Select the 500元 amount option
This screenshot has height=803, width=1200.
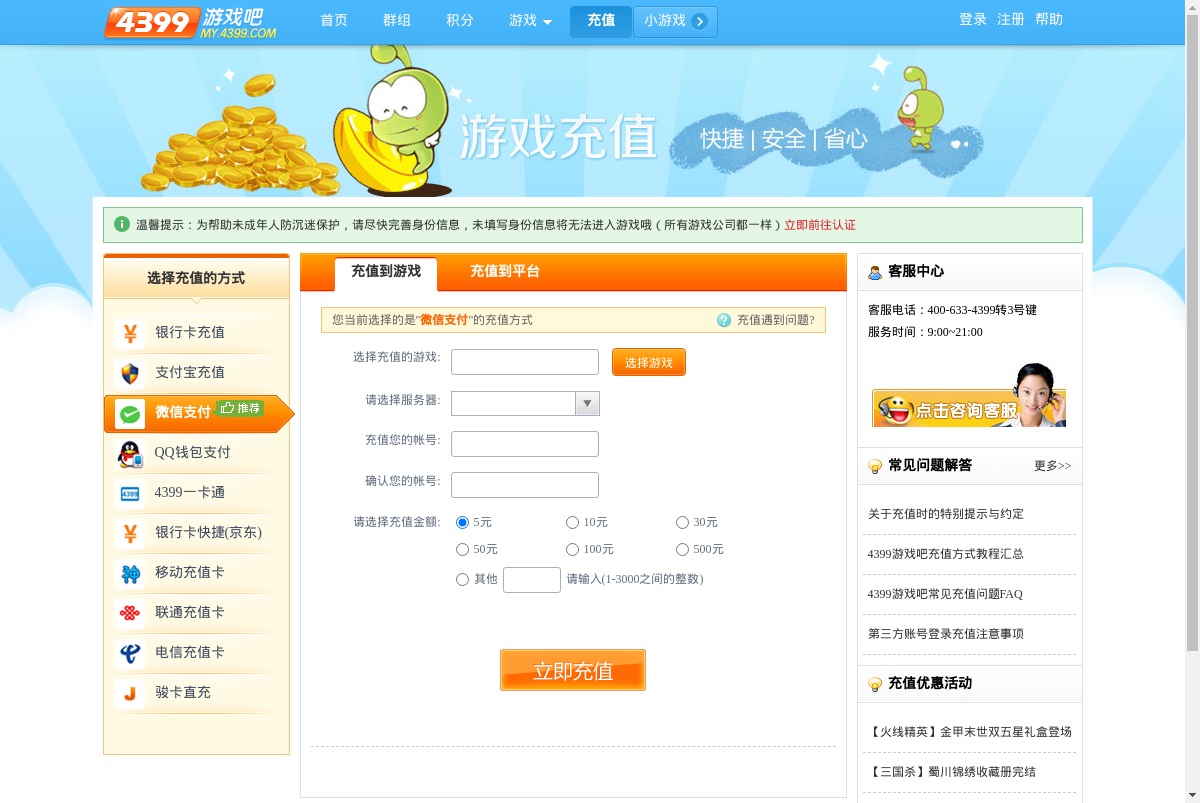click(x=682, y=549)
